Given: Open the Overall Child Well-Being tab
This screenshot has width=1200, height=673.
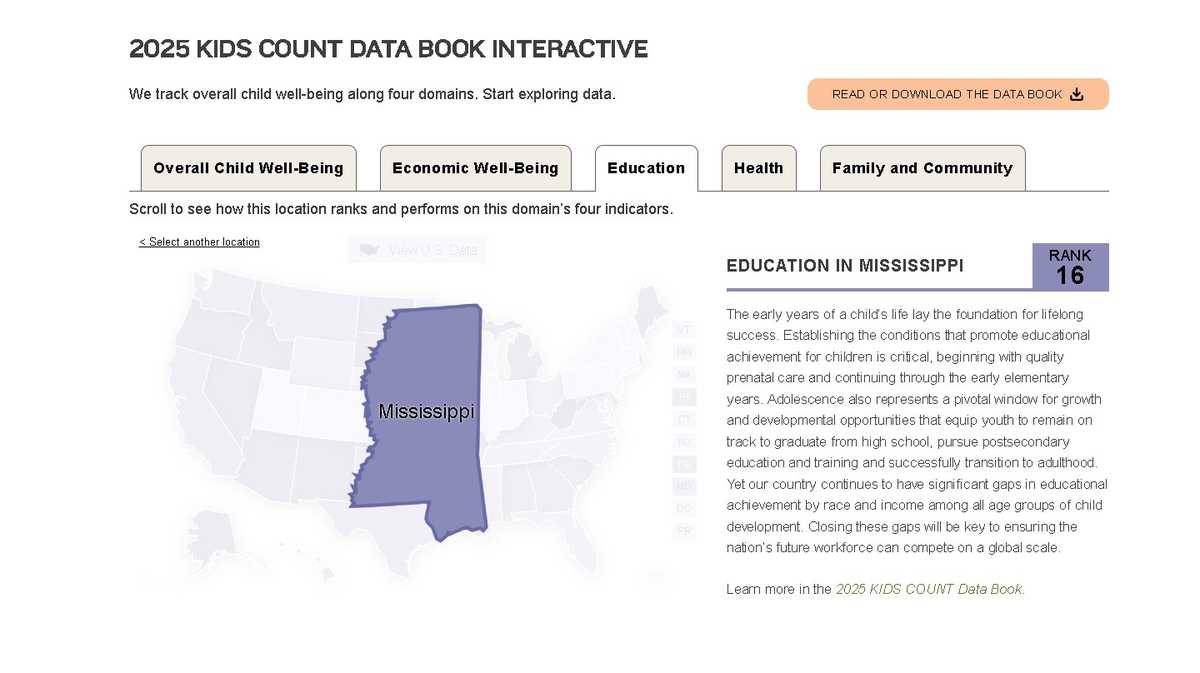Looking at the screenshot, I should coord(248,168).
